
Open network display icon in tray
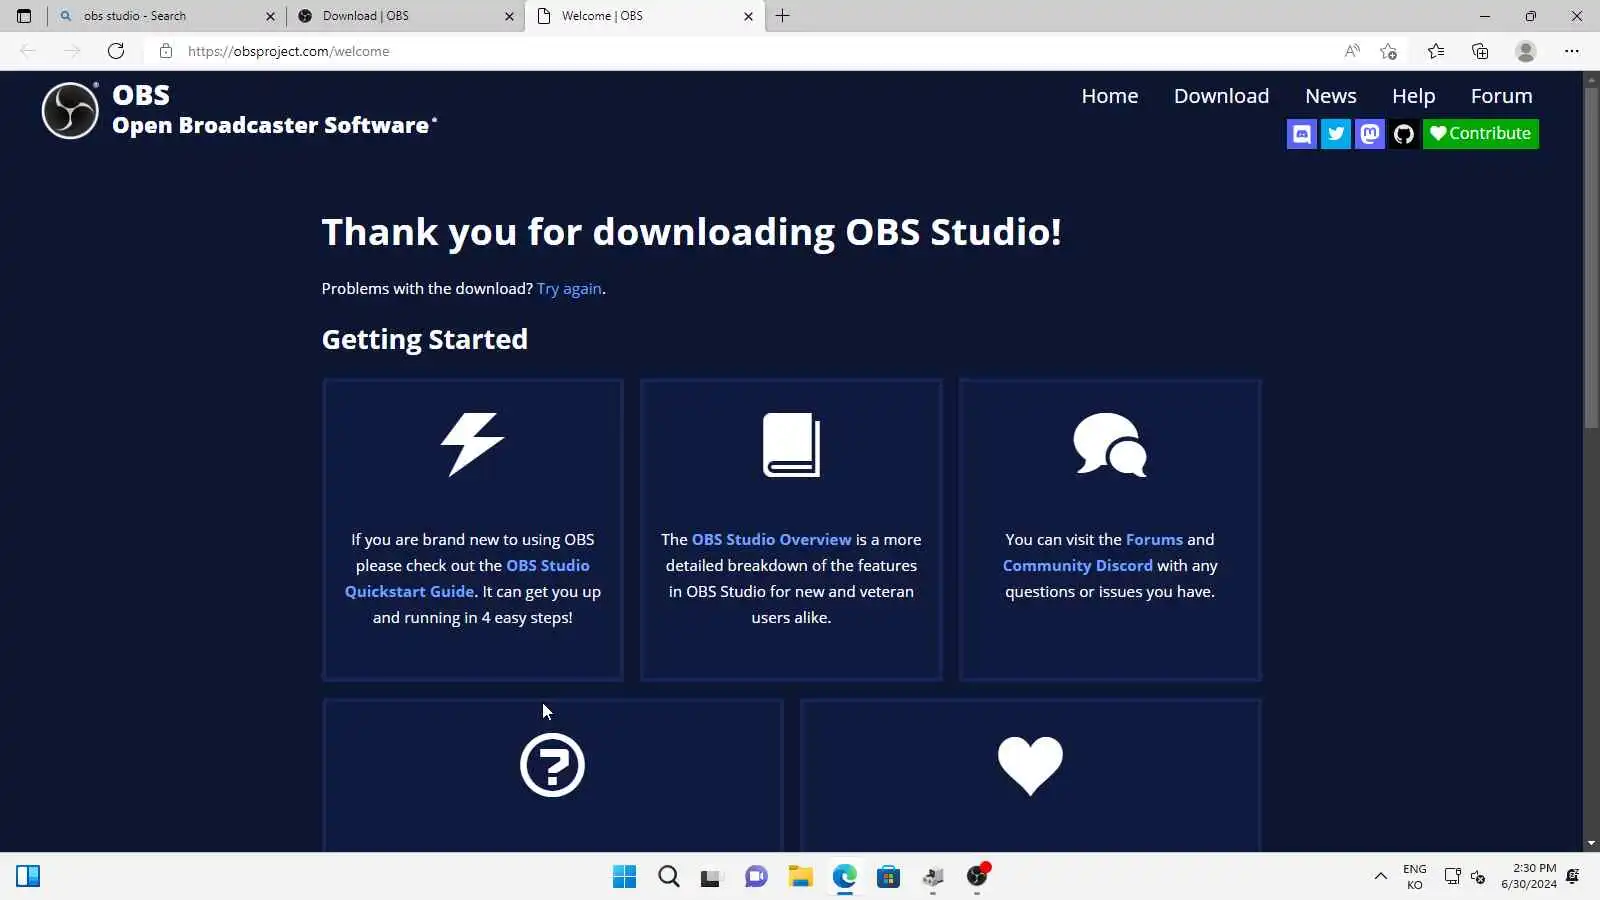click(x=1452, y=877)
